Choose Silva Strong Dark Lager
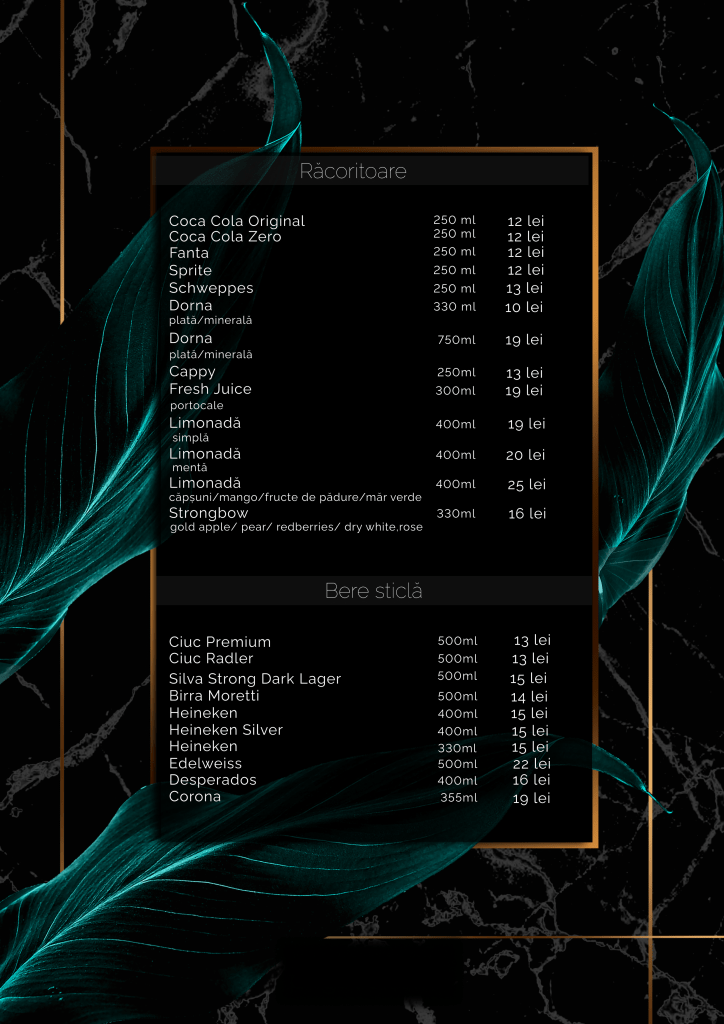Viewport: 724px width, 1024px height. coord(255,679)
